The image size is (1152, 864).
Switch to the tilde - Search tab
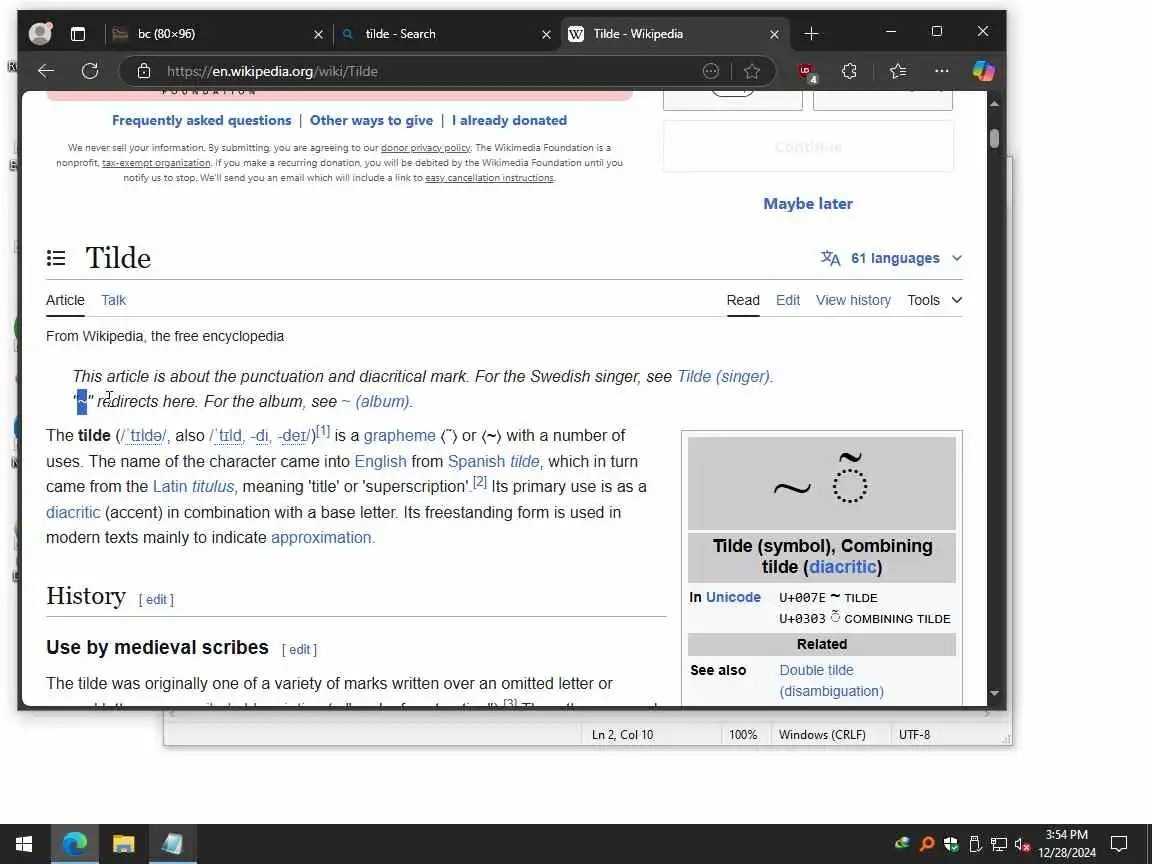point(445,34)
